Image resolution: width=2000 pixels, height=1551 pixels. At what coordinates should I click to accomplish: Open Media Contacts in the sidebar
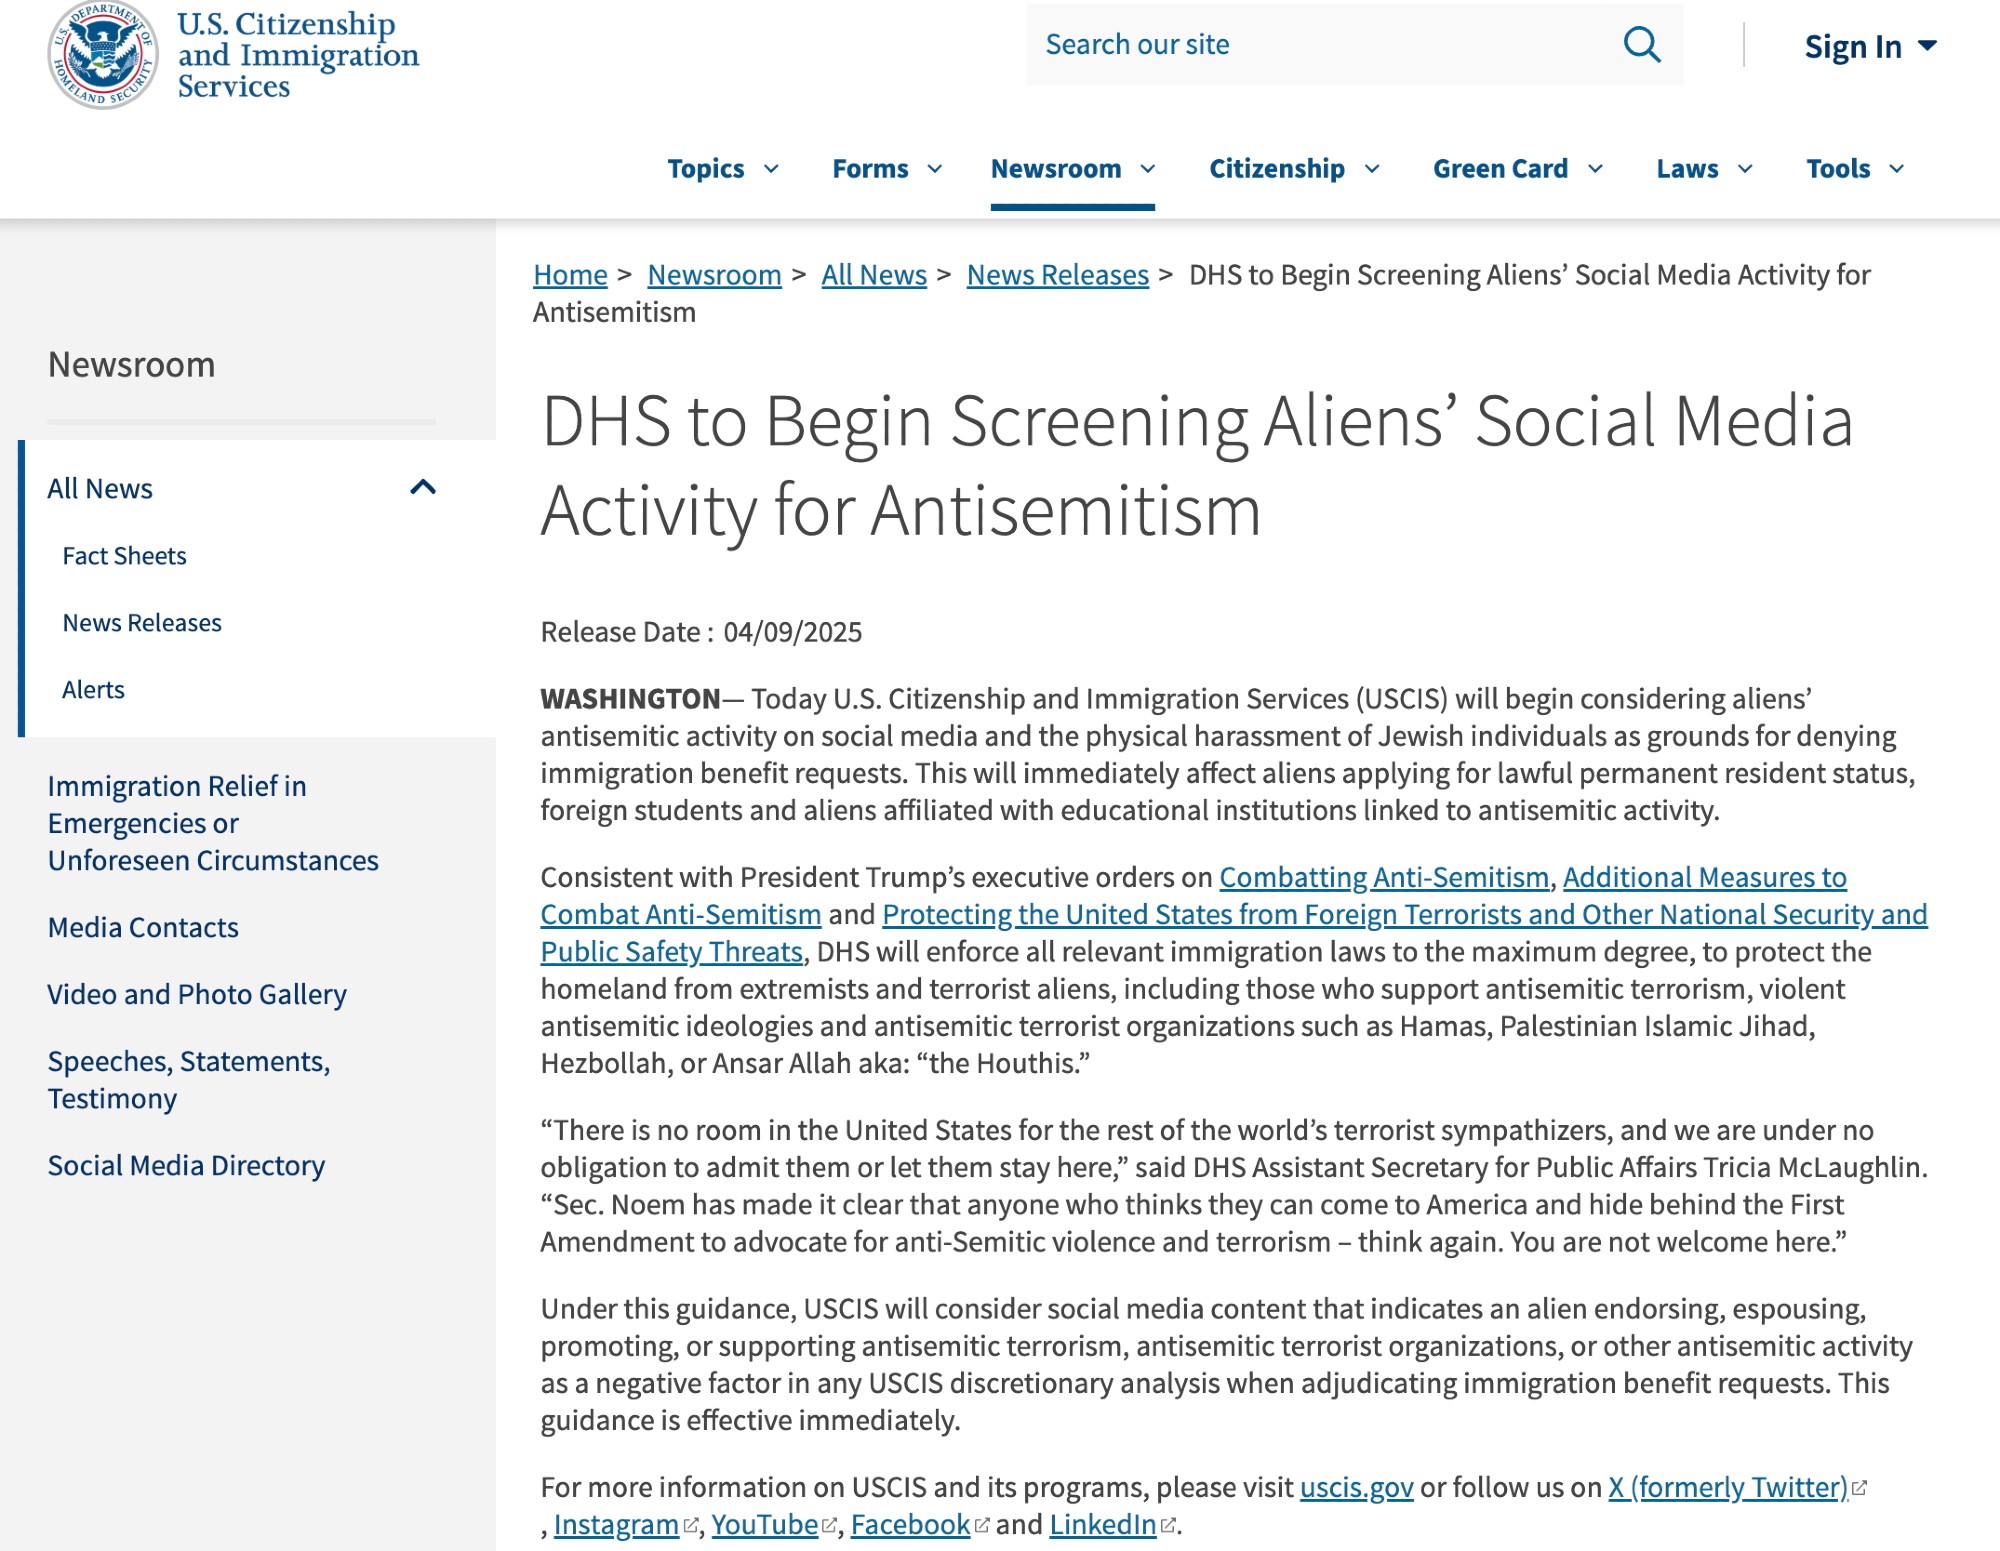click(143, 928)
